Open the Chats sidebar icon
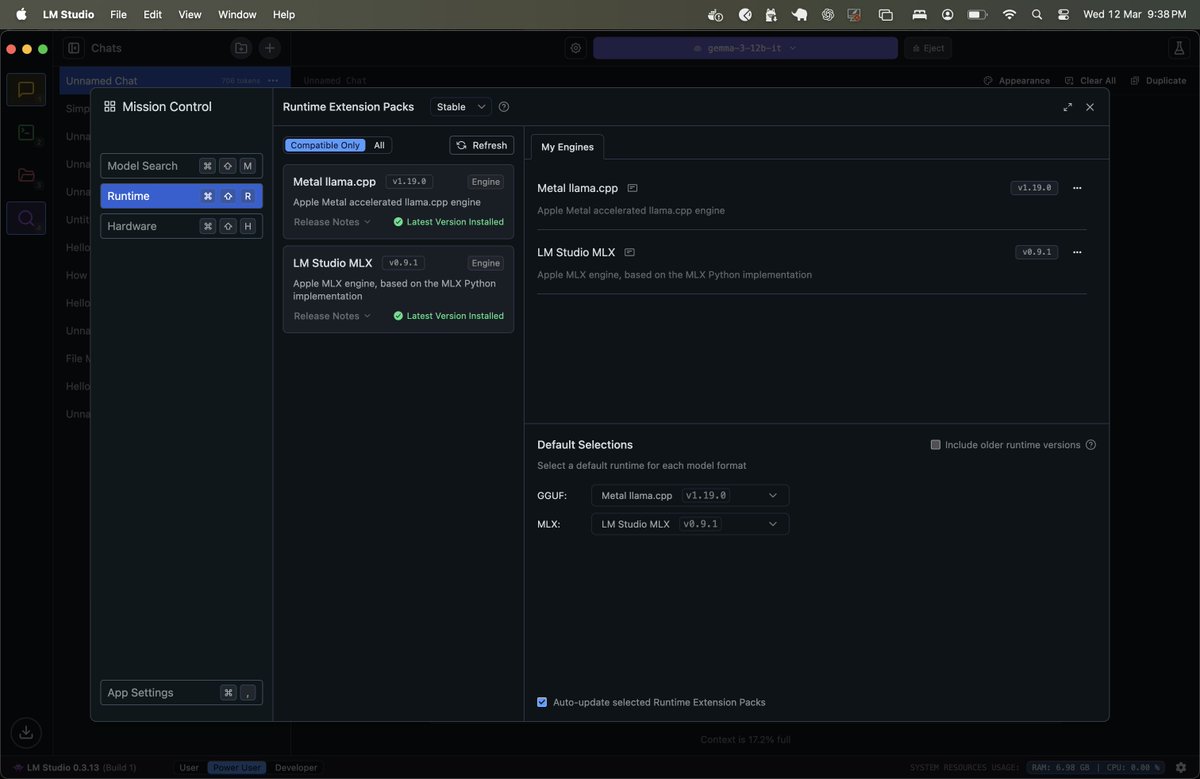Screen dimensions: 1200x779 [26, 90]
